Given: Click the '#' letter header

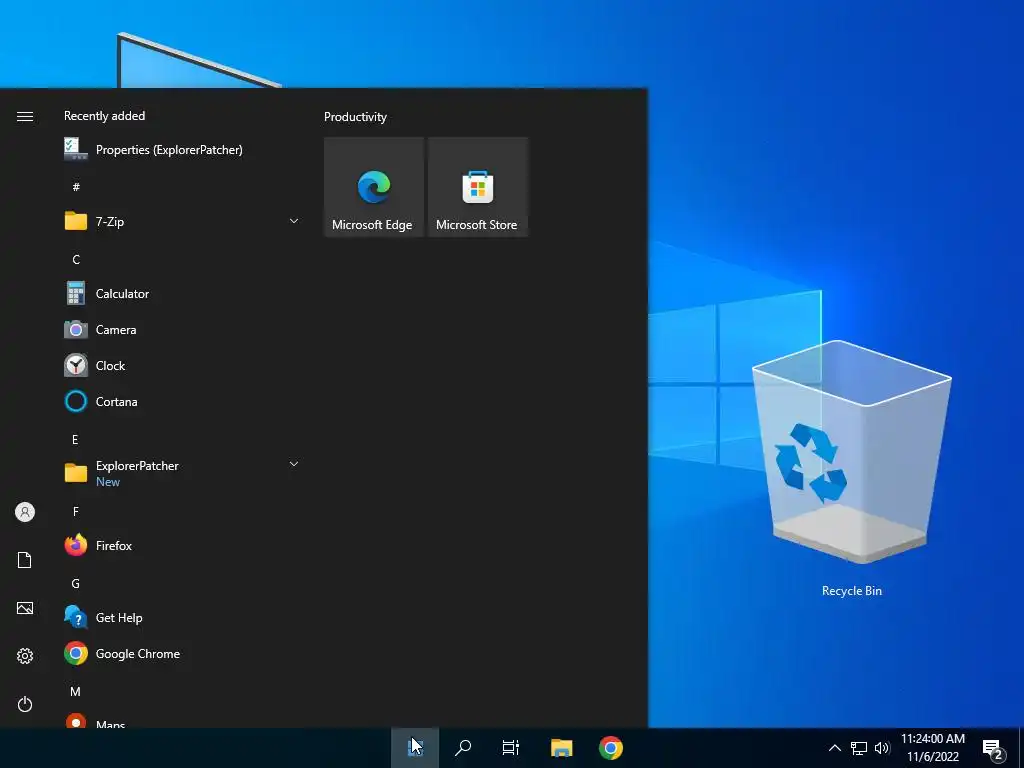Looking at the screenshot, I should (76, 187).
